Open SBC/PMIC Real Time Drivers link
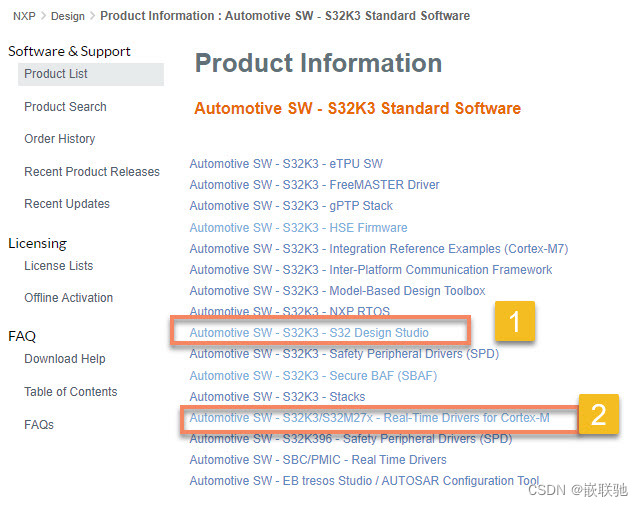 (x=318, y=460)
